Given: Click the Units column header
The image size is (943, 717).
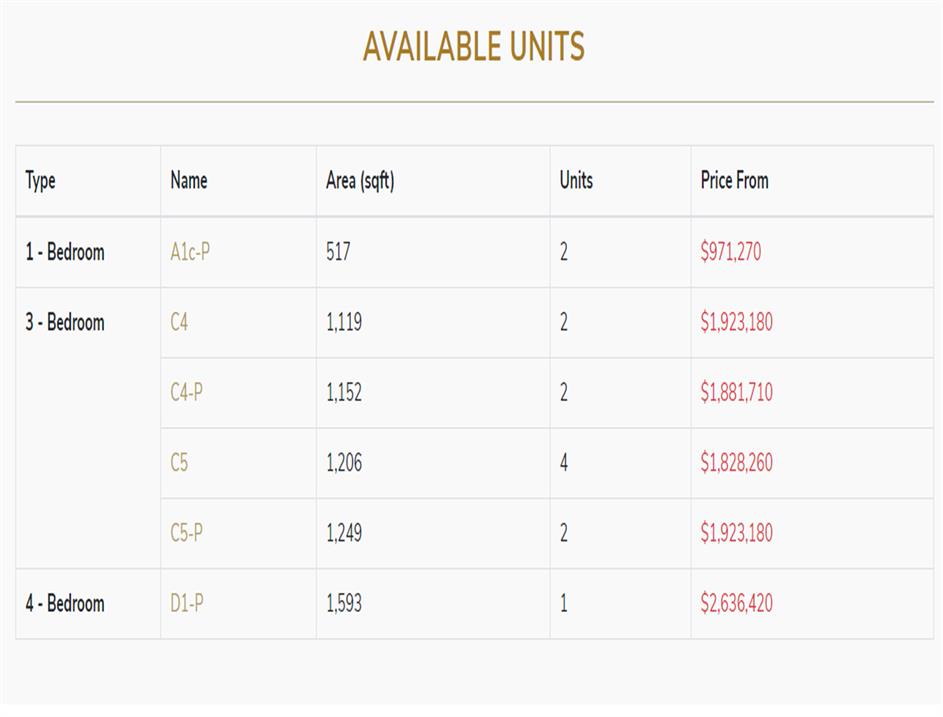Looking at the screenshot, I should [576, 181].
